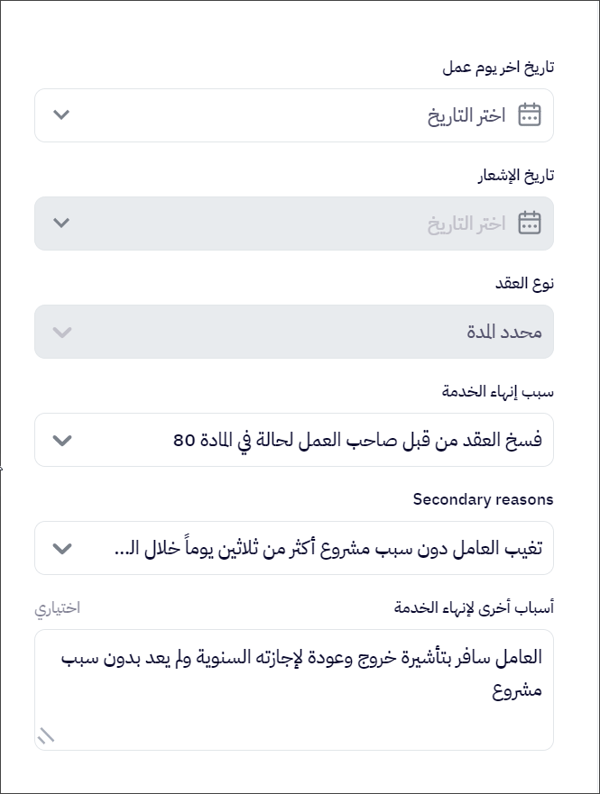Viewport: 600px width, 794px height.
Task: Click the notification date placeholder text
Action: click(x=467, y=223)
